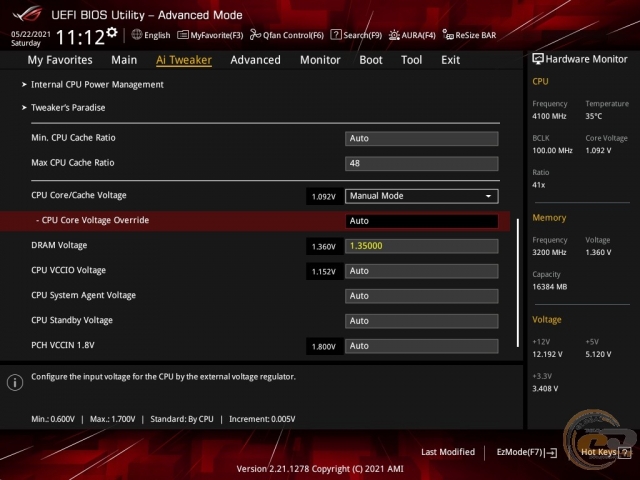Click CPU VCCIO Voltage Auto field

point(422,271)
